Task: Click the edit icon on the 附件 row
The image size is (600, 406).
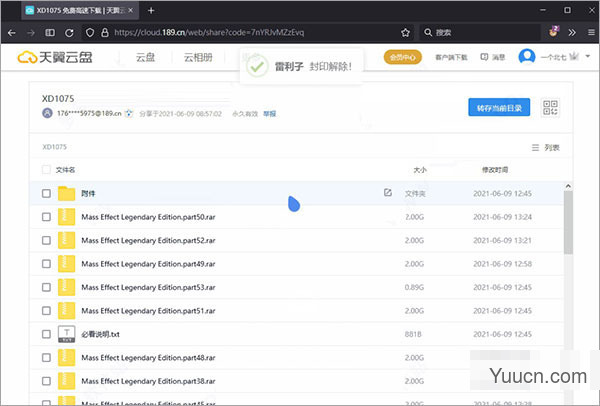Action: pyautogui.click(x=388, y=192)
